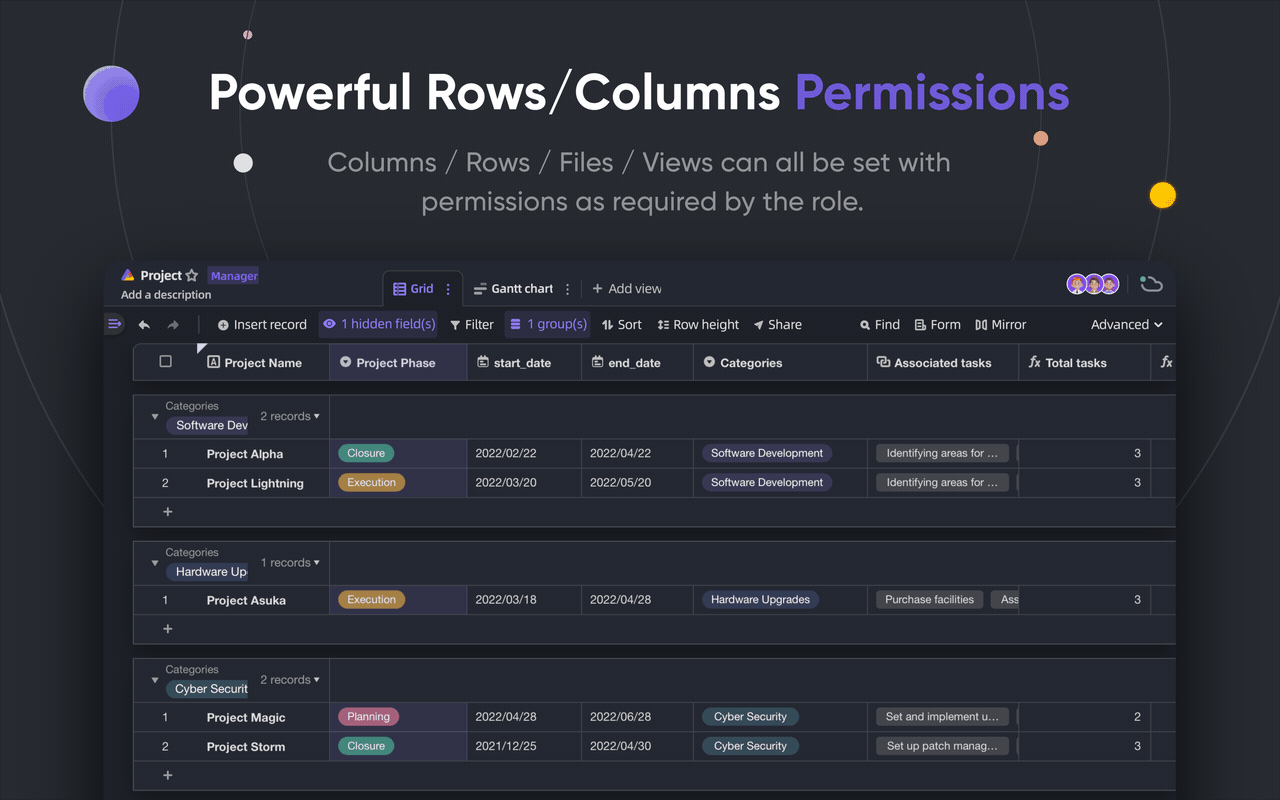Click Execution tag in Project Asuka row
This screenshot has width=1280, height=800.
(372, 599)
